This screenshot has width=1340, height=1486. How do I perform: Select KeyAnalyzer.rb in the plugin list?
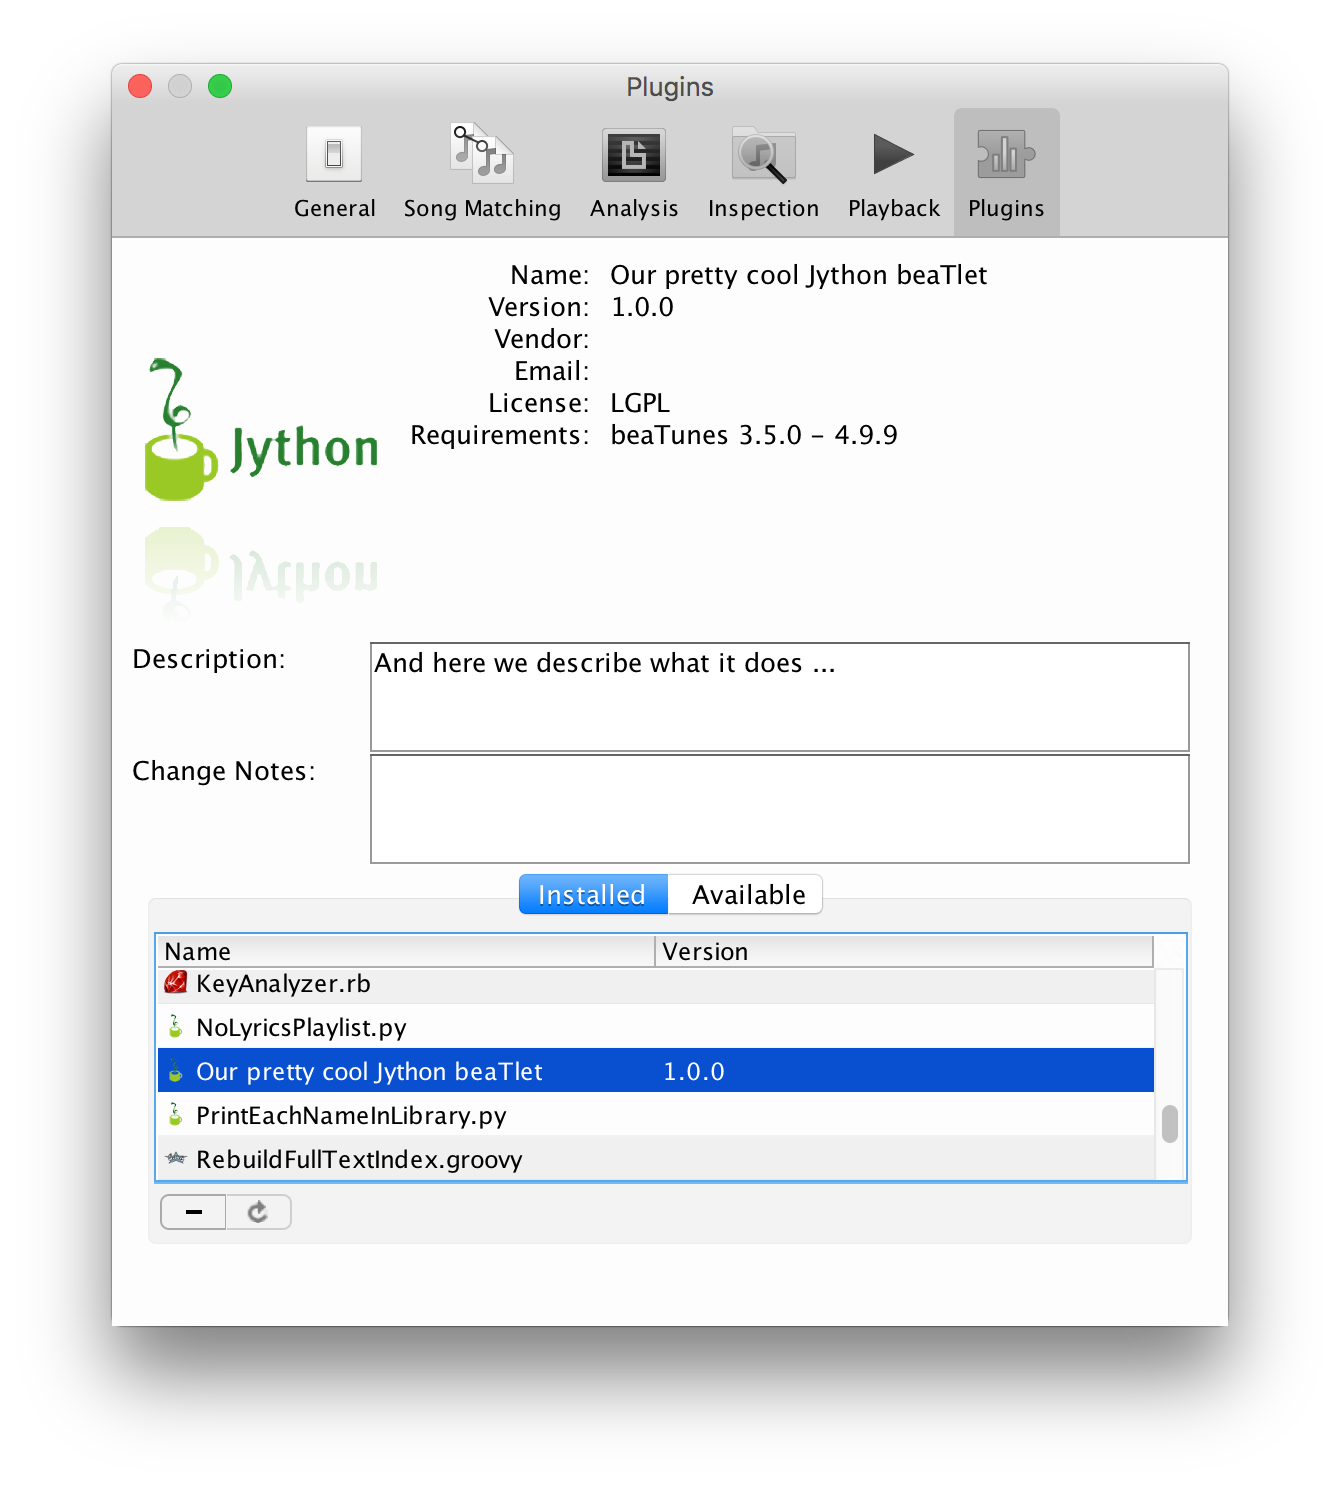[x=283, y=984]
